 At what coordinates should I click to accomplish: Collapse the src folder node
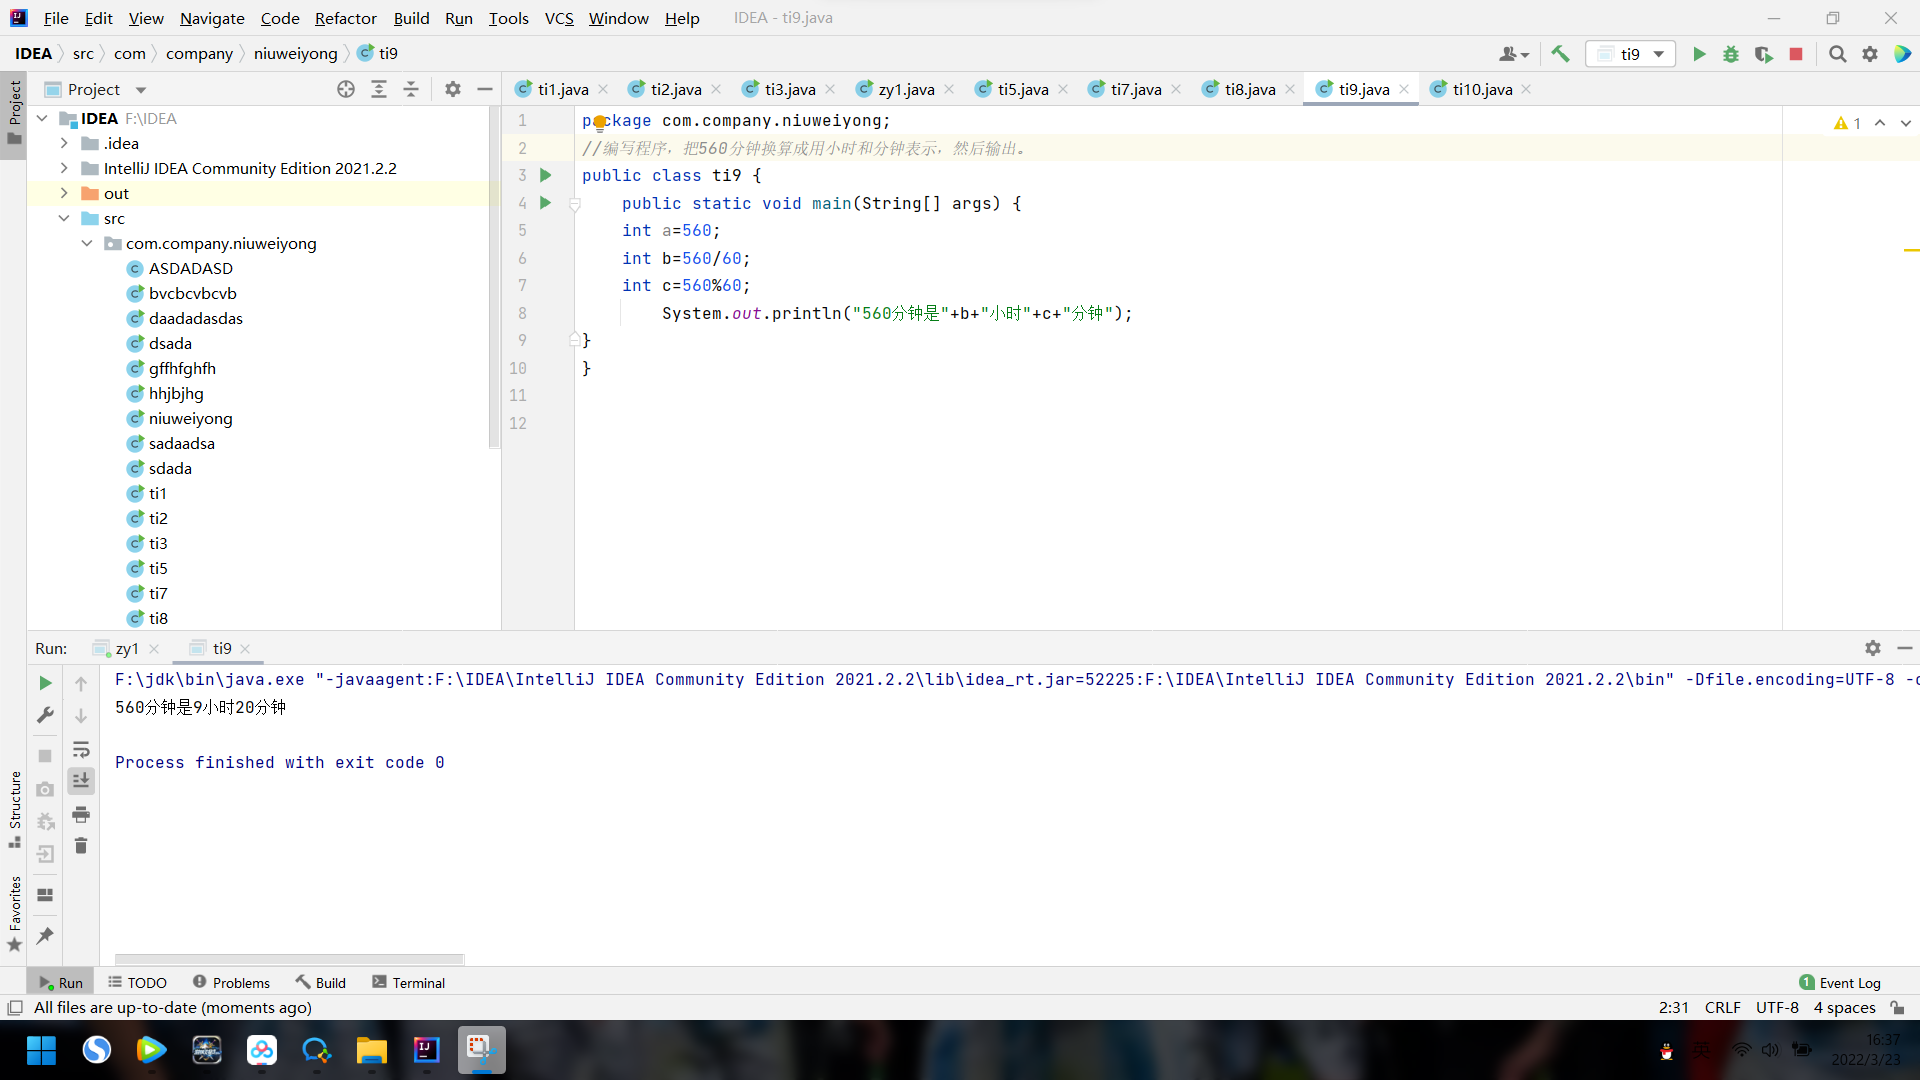64,218
